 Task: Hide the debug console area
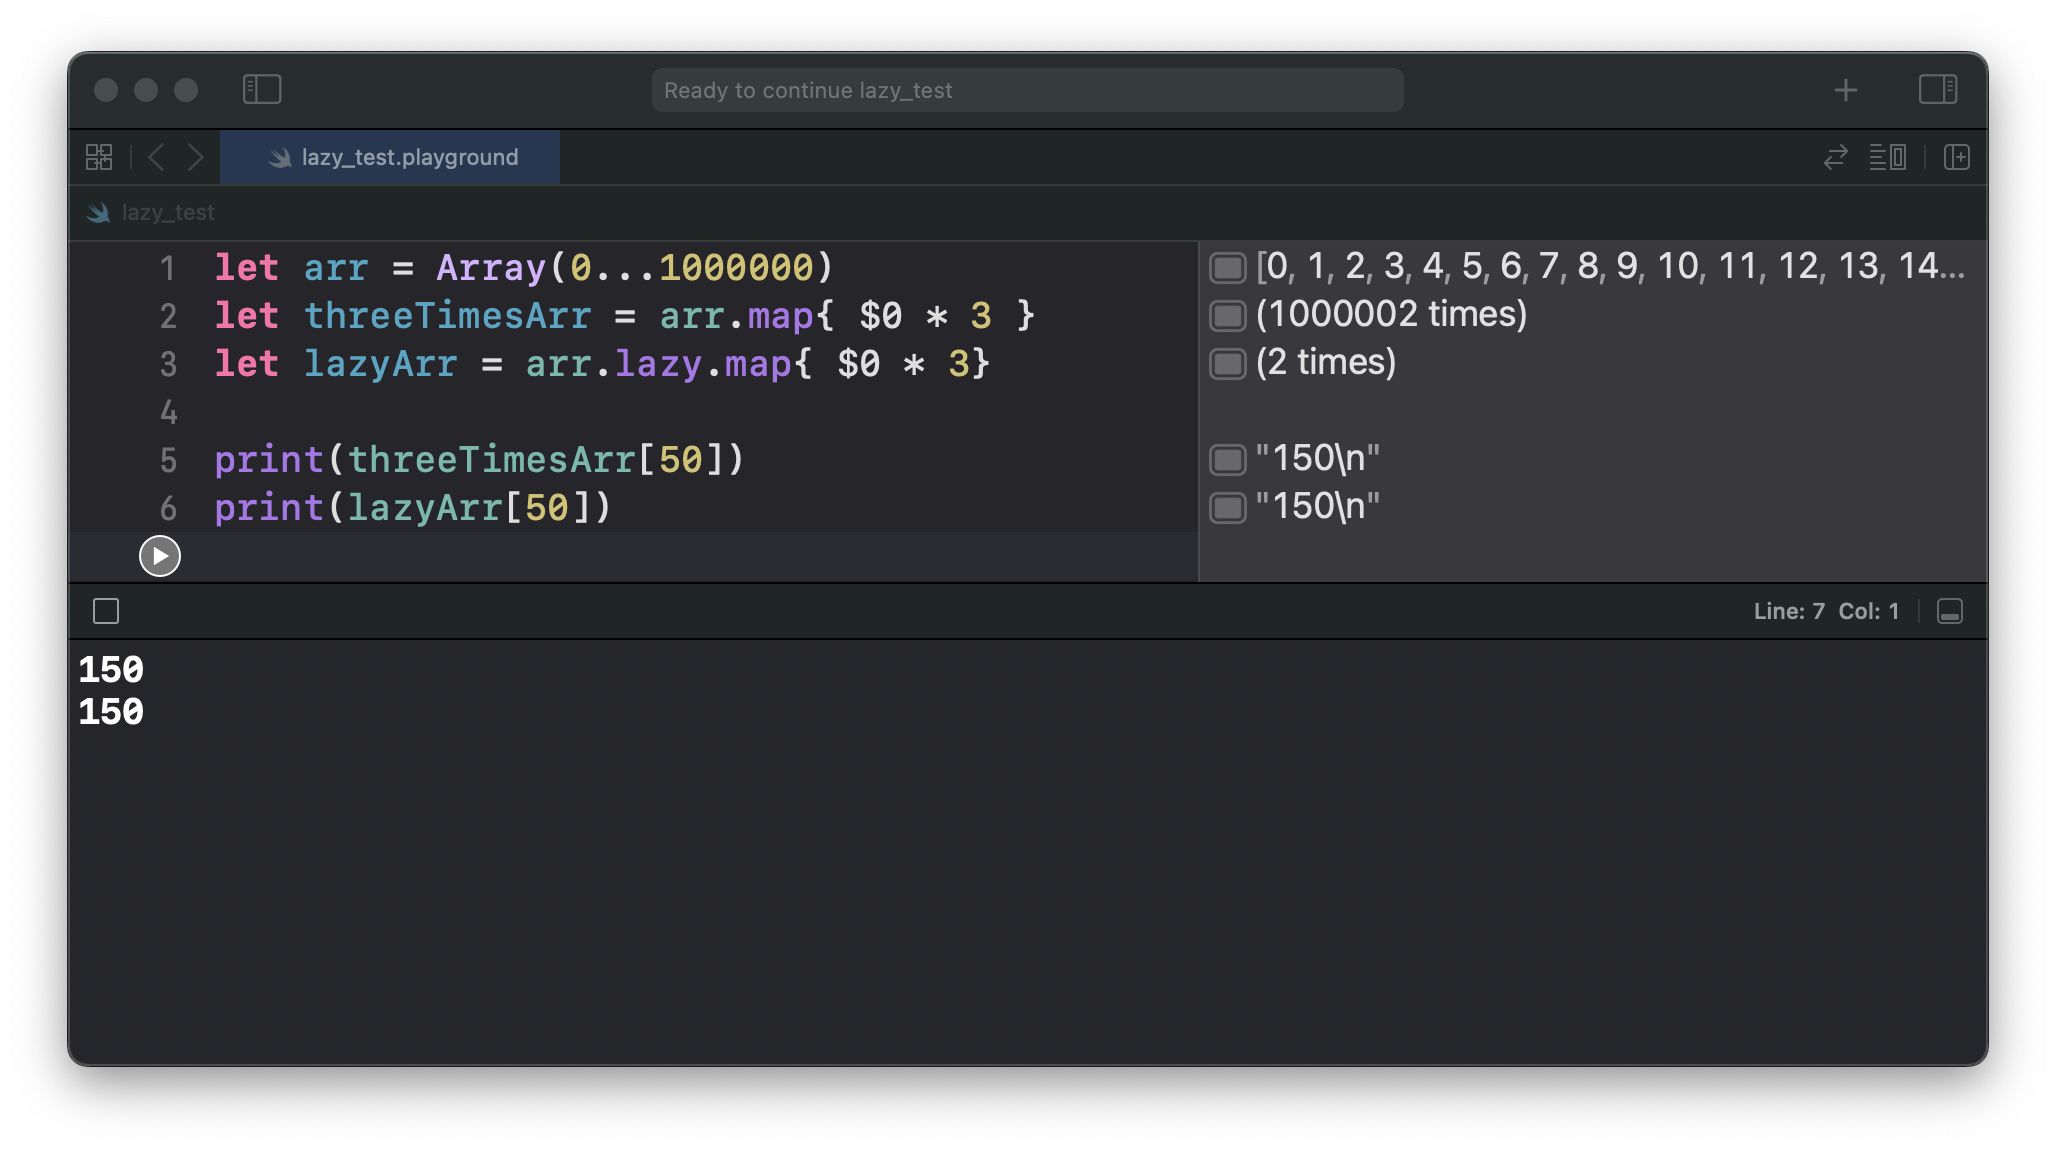pos(1949,612)
